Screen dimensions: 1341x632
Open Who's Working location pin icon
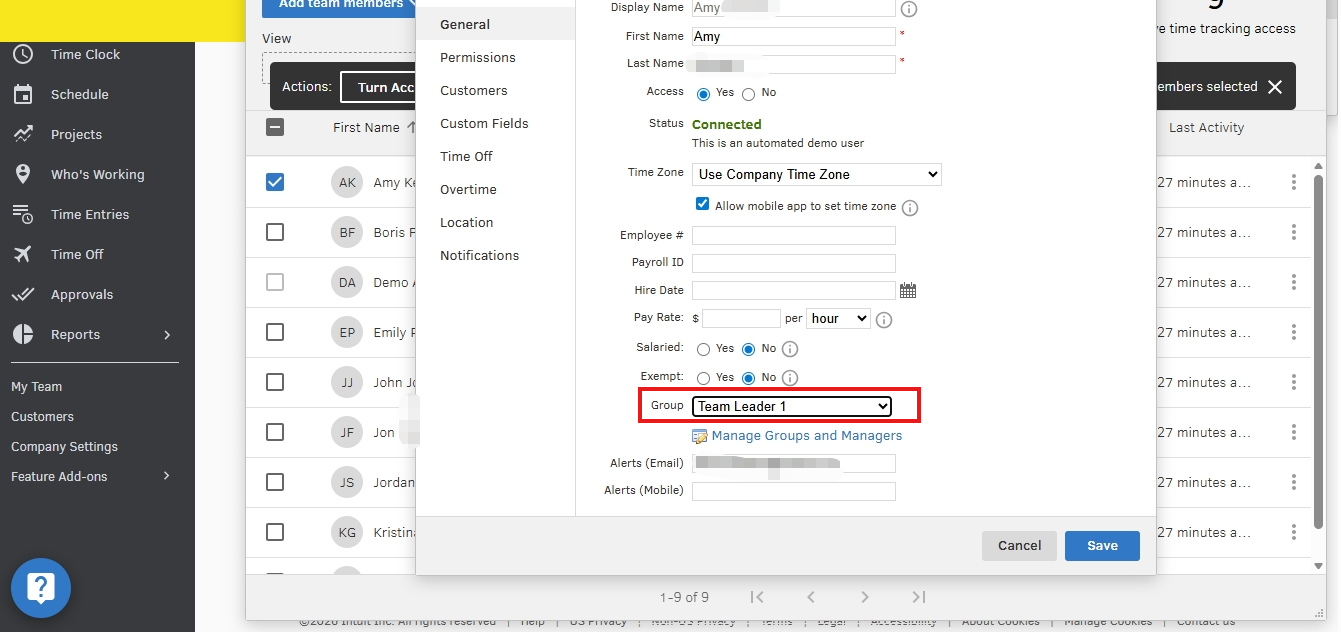[23, 174]
